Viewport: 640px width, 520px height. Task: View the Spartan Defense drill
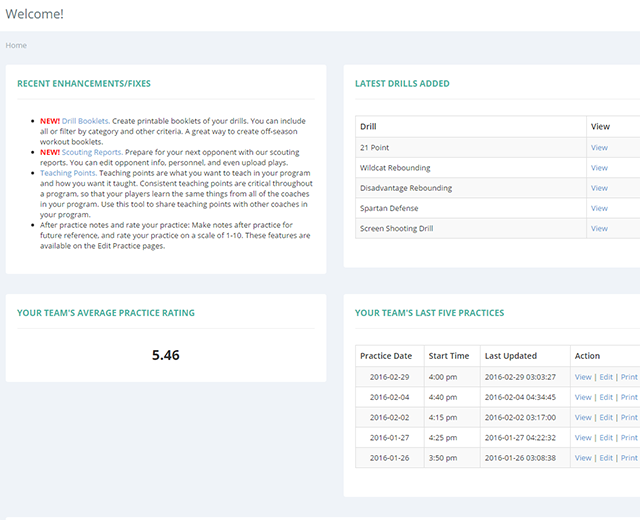pos(599,208)
